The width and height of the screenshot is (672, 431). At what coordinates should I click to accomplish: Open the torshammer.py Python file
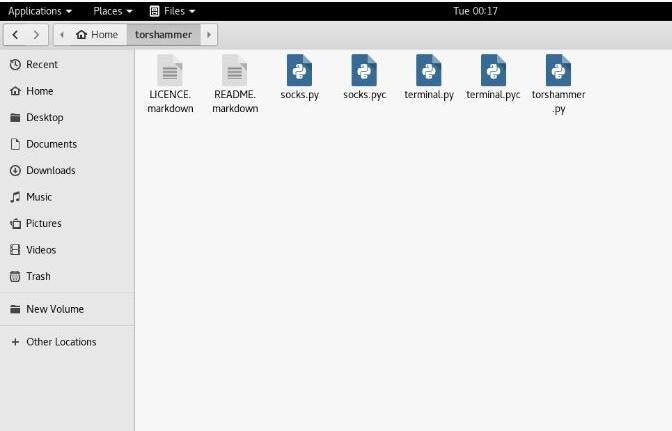[x=558, y=72]
